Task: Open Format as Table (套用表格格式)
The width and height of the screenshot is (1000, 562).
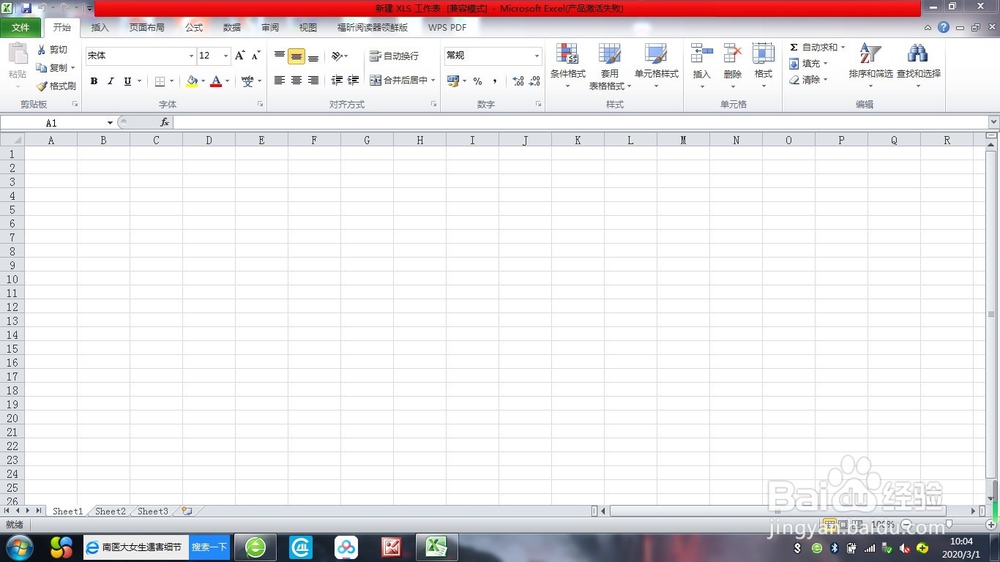Action: point(609,66)
